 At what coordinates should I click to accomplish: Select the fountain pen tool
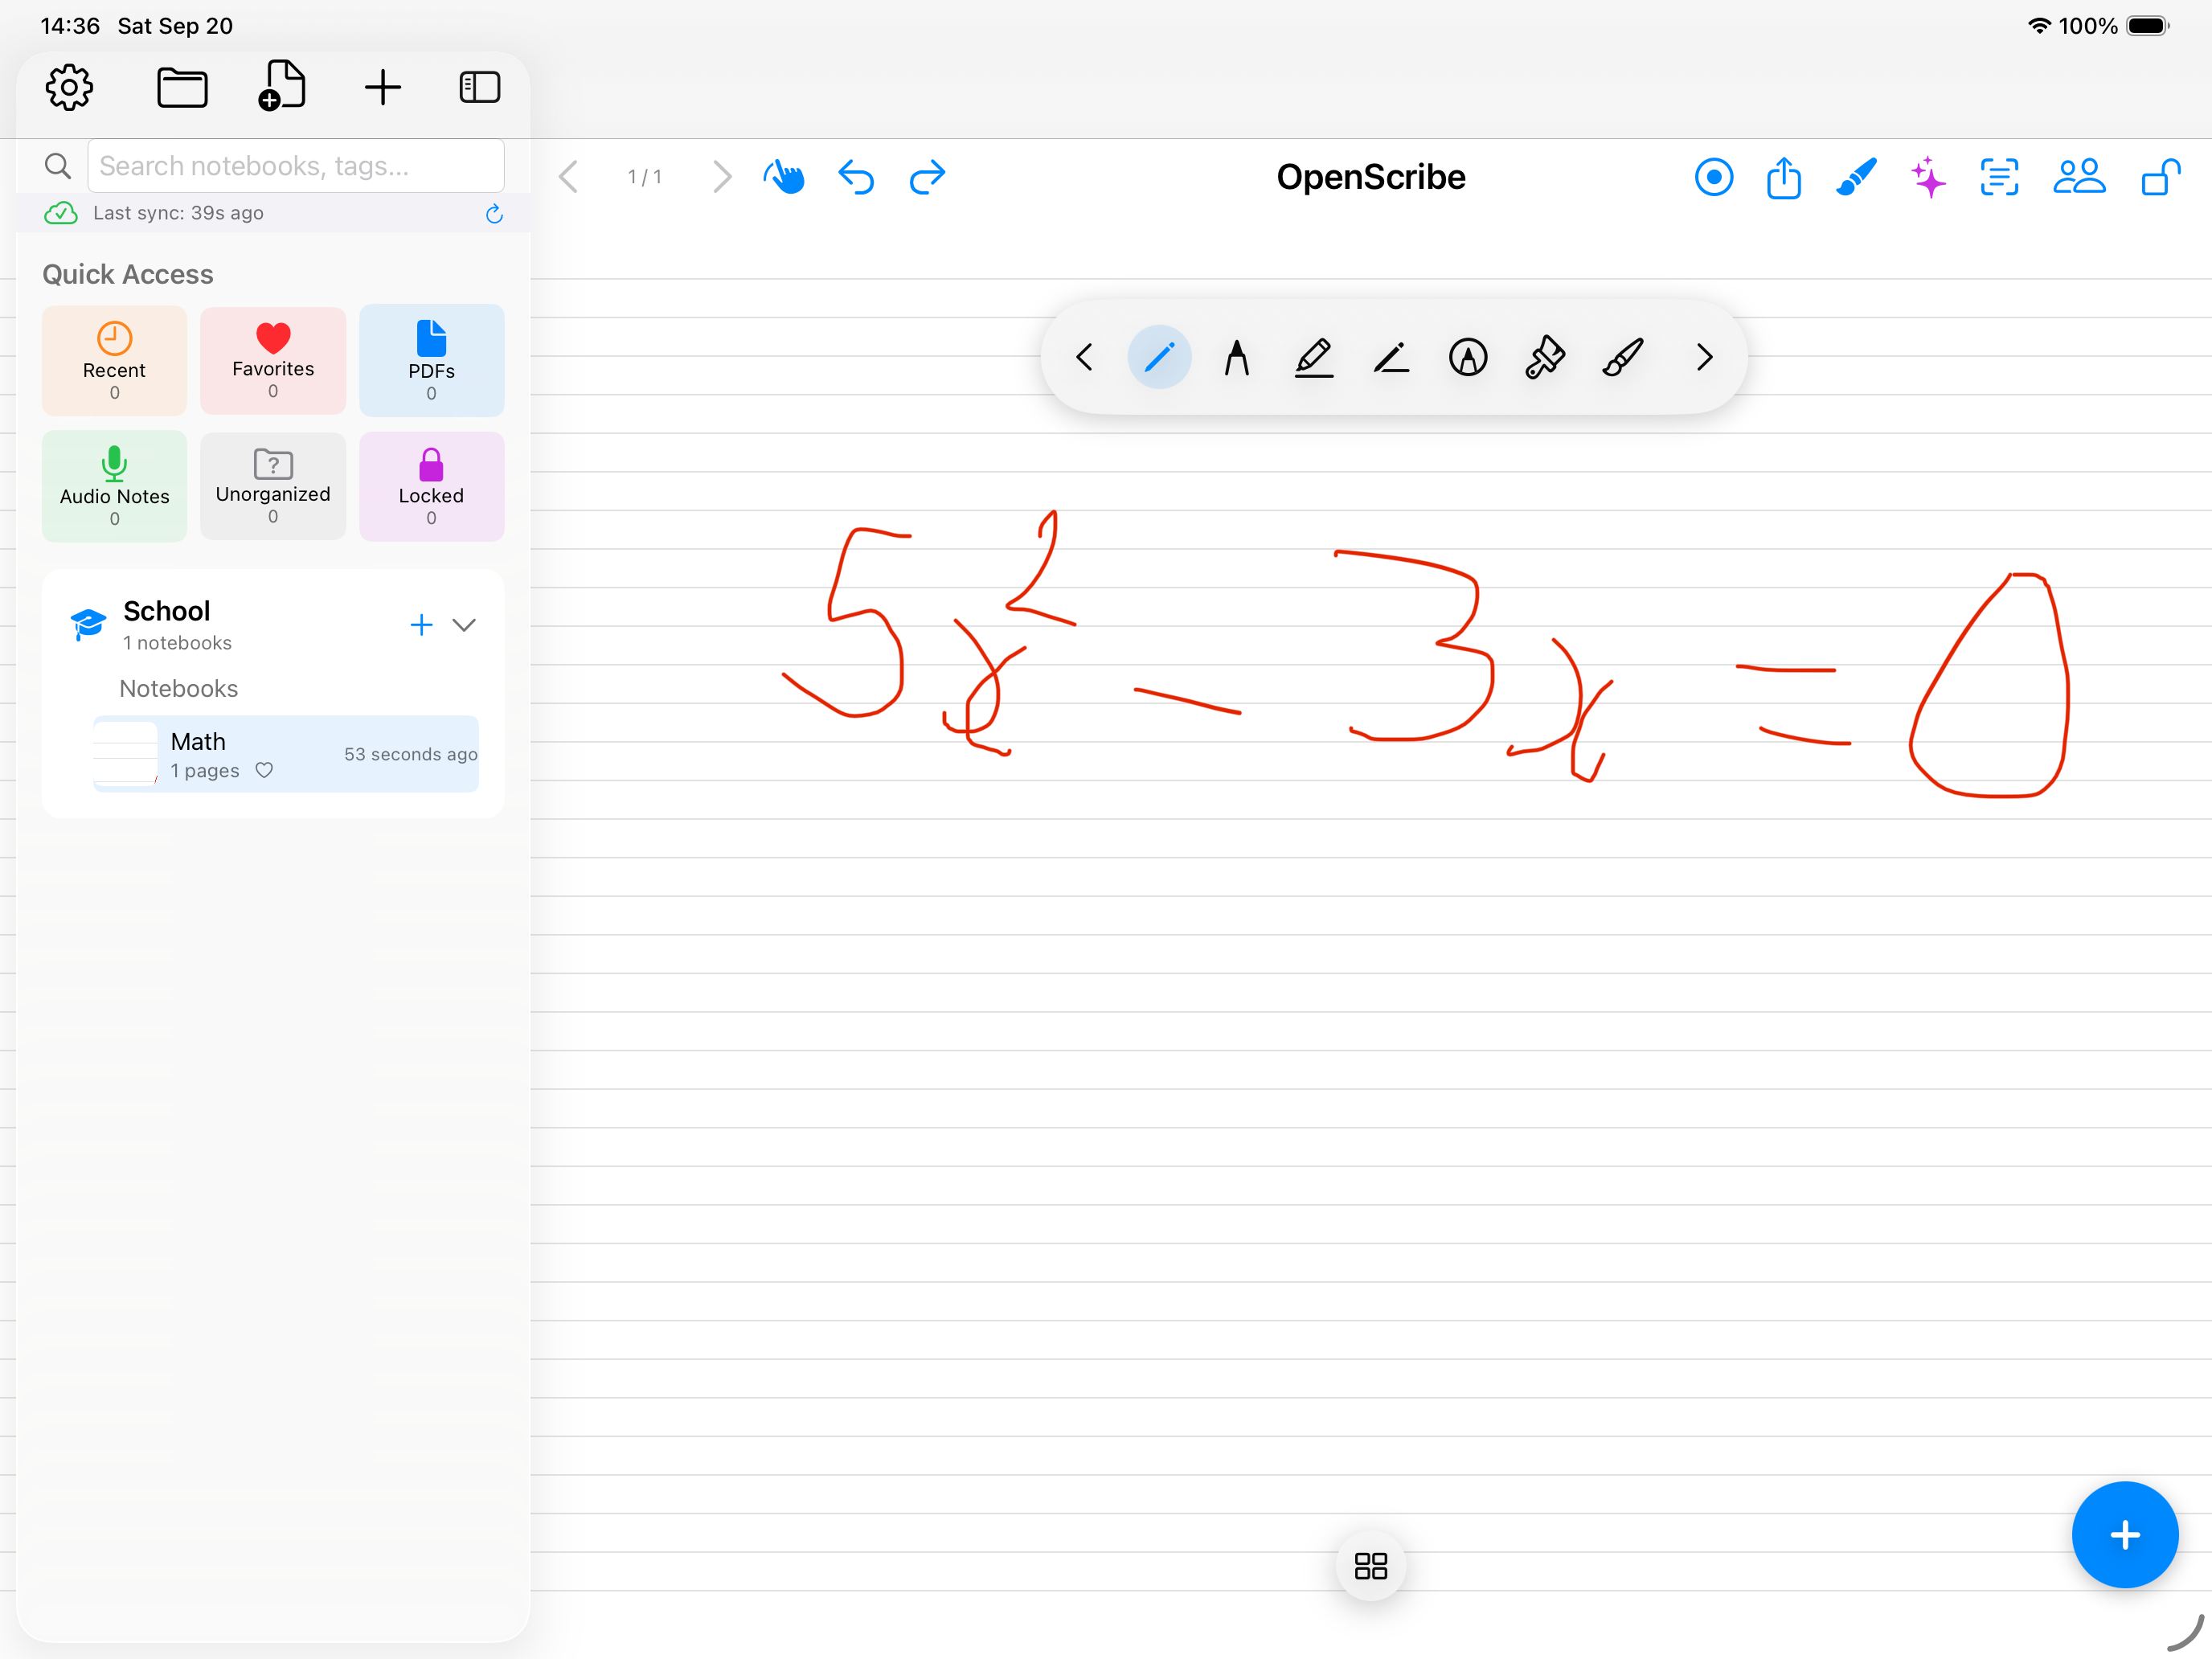[1237, 357]
